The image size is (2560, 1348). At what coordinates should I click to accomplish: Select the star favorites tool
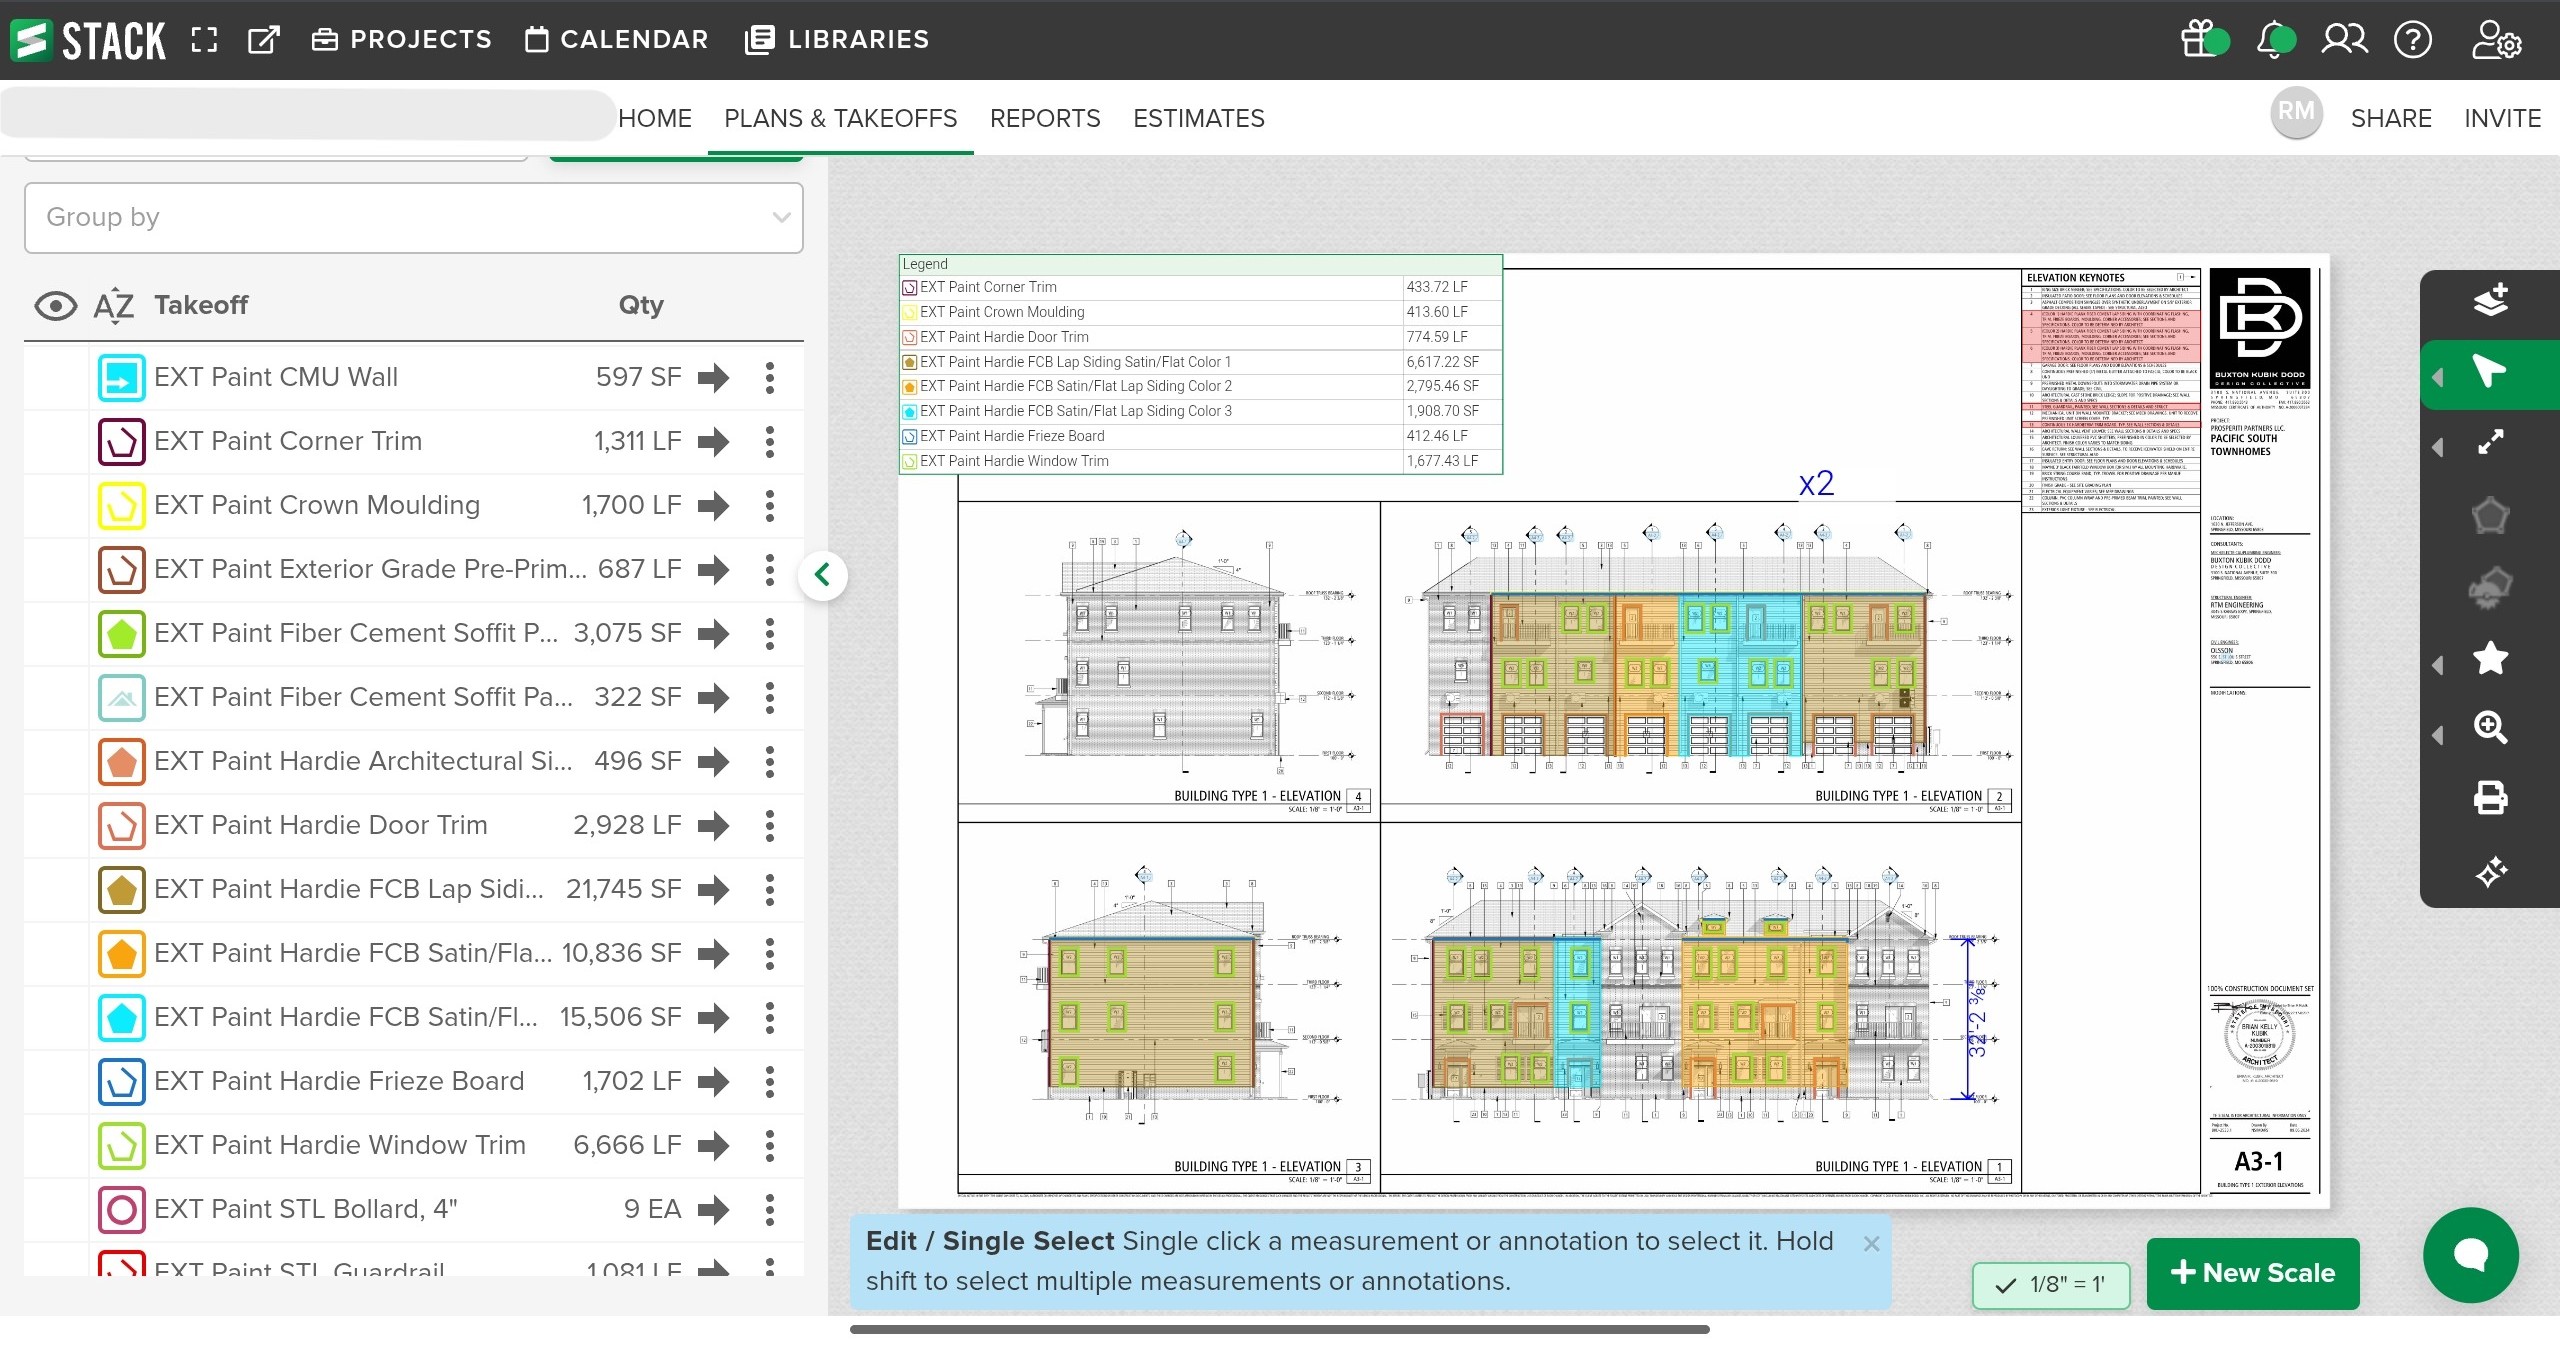click(2489, 659)
